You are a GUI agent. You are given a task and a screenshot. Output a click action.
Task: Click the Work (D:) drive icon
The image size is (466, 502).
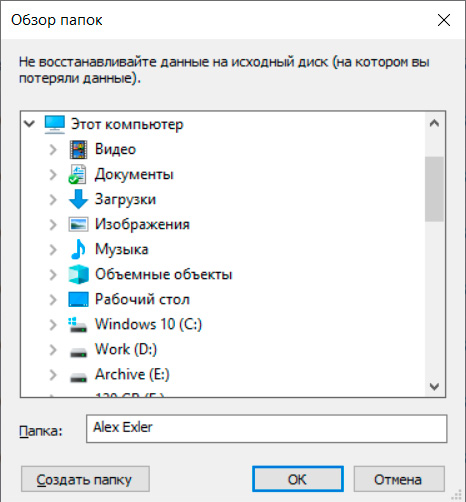pos(78,352)
